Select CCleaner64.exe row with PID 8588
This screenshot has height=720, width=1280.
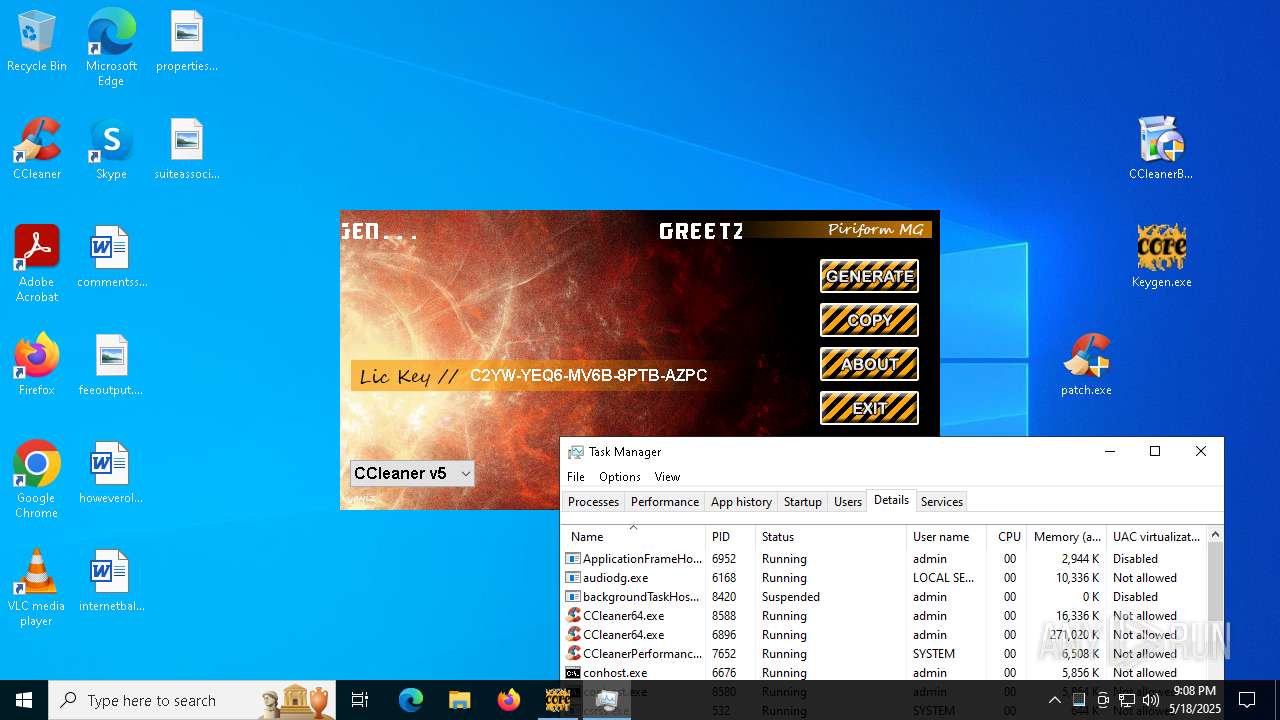[884, 616]
